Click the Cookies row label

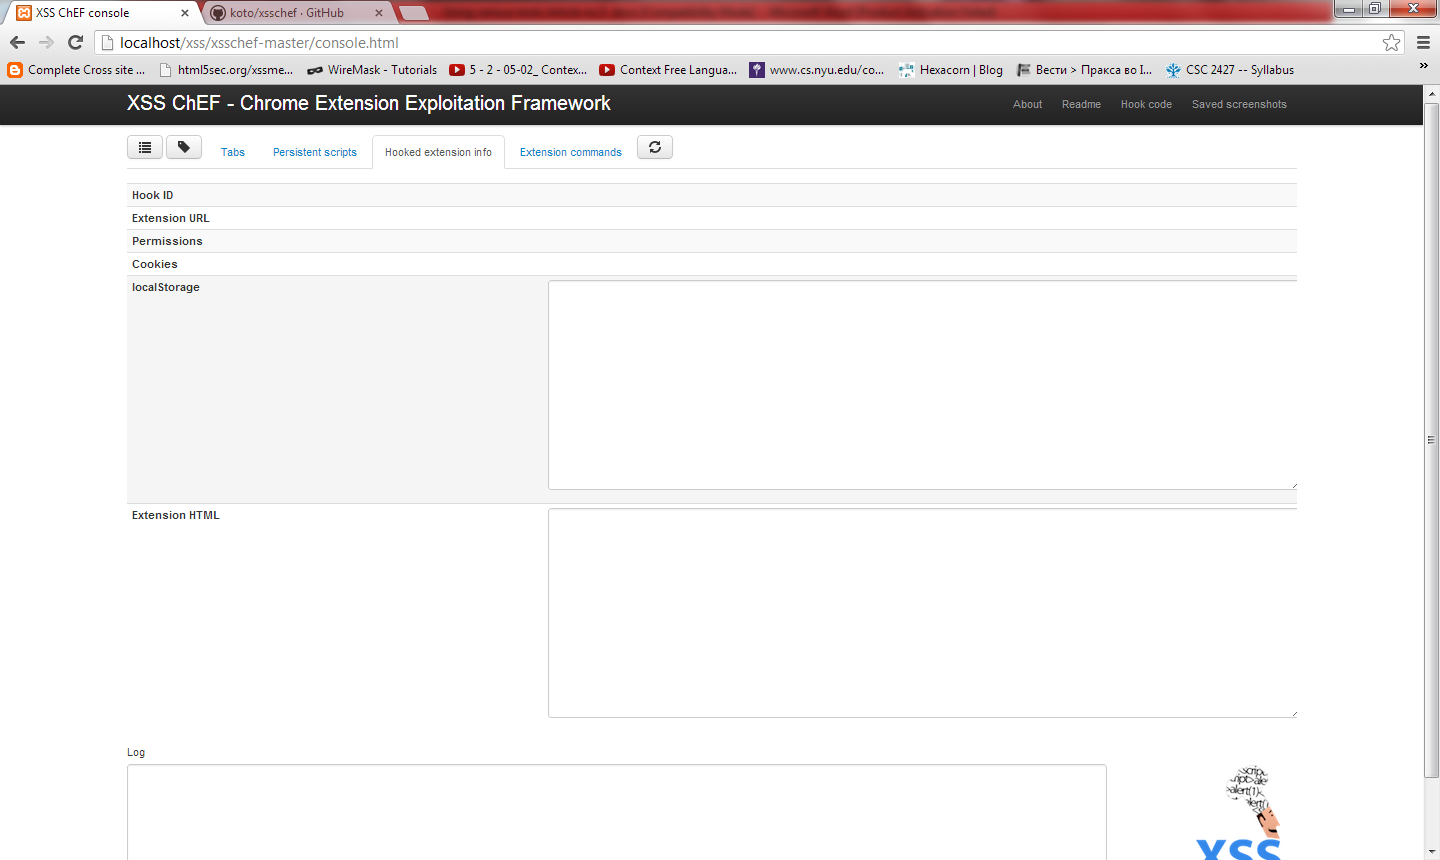pyautogui.click(x=155, y=264)
